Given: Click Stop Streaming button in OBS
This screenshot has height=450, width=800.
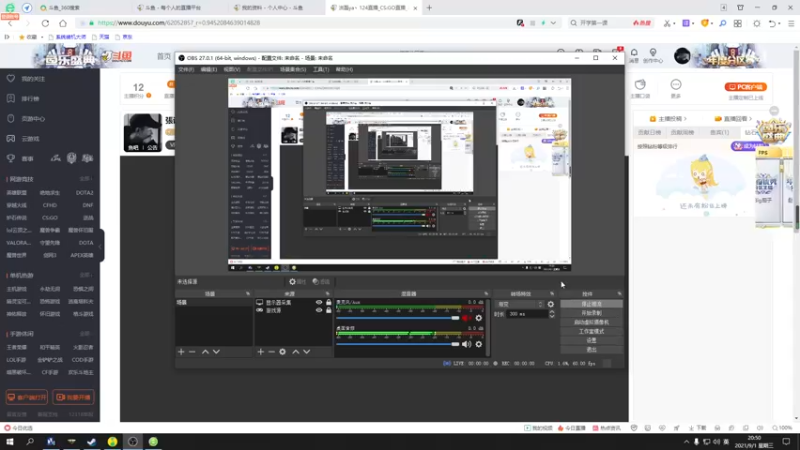Looking at the screenshot, I should 591,304.
